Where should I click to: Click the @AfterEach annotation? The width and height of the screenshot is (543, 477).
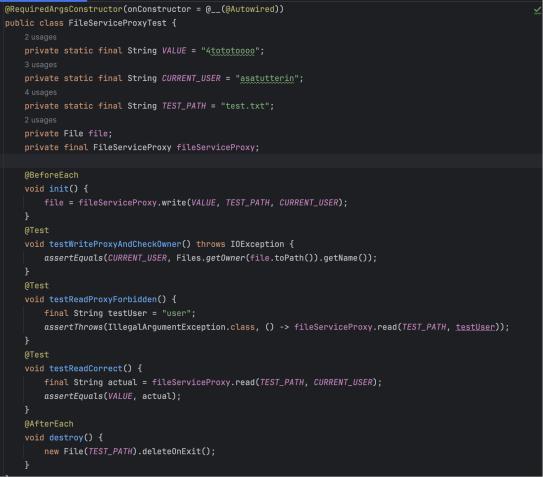click(x=49, y=424)
